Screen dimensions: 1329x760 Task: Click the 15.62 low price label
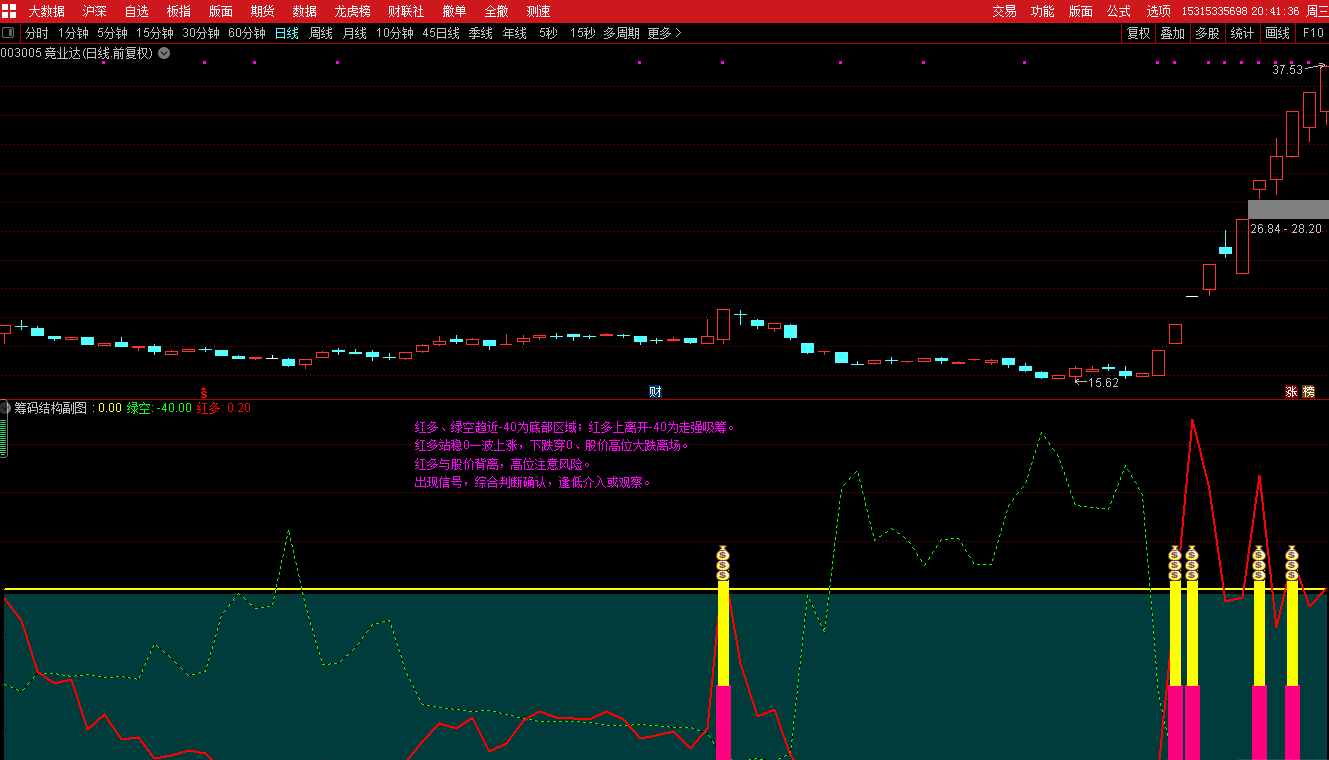click(1103, 382)
